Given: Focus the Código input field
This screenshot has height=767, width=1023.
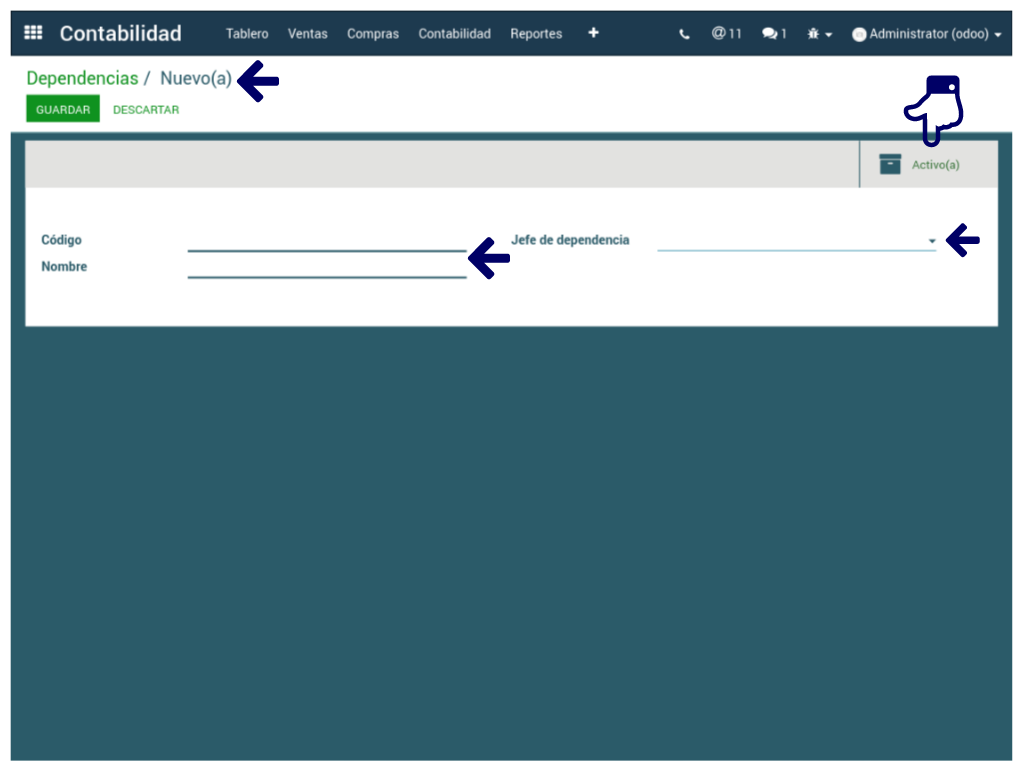Looking at the screenshot, I should click(326, 240).
